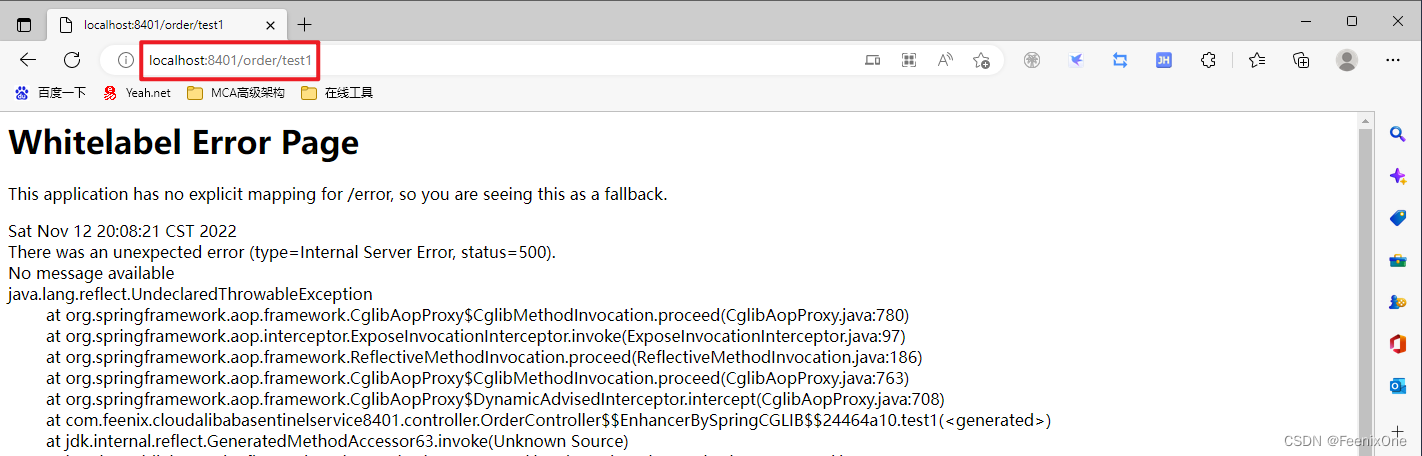View site information icon in address bar
1422x456 pixels.
click(126, 60)
